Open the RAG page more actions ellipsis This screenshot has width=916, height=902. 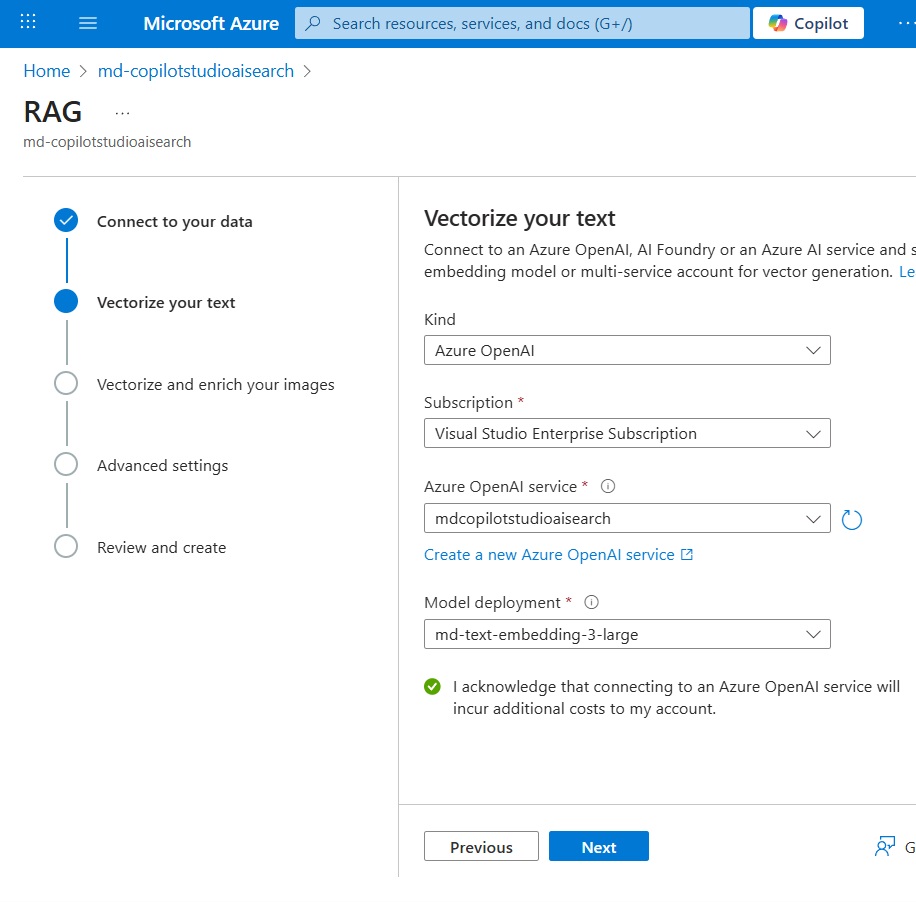point(123,113)
